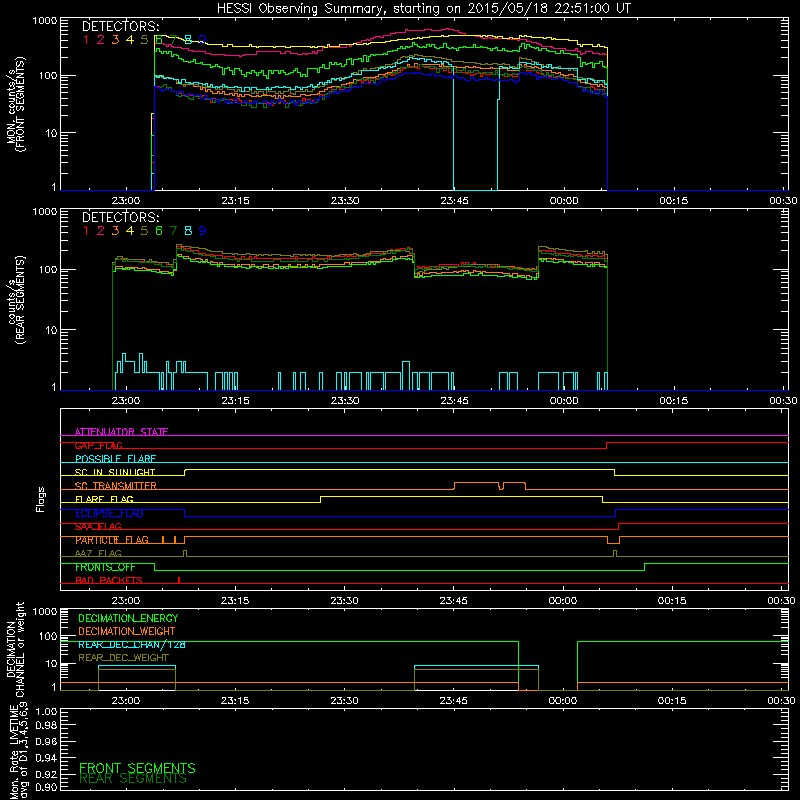
Task: Select blue detector number 9 in rear segments legend
Action: pyautogui.click(x=203, y=231)
